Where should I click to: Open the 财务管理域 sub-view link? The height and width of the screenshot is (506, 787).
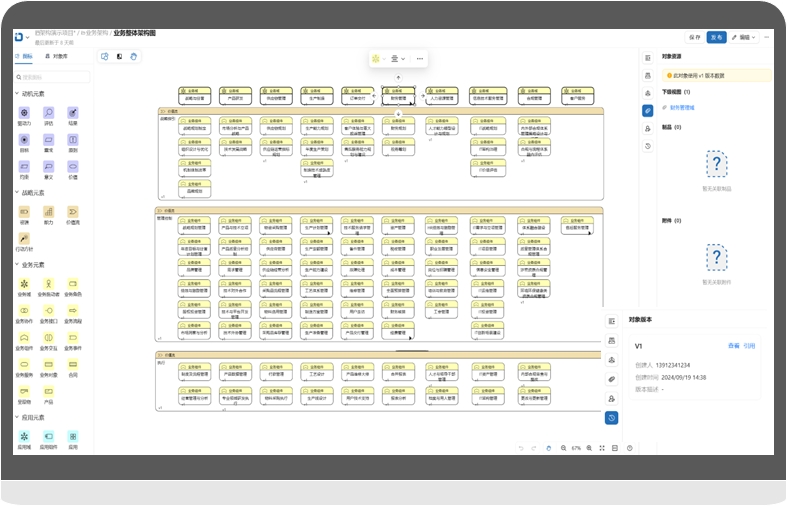click(682, 107)
